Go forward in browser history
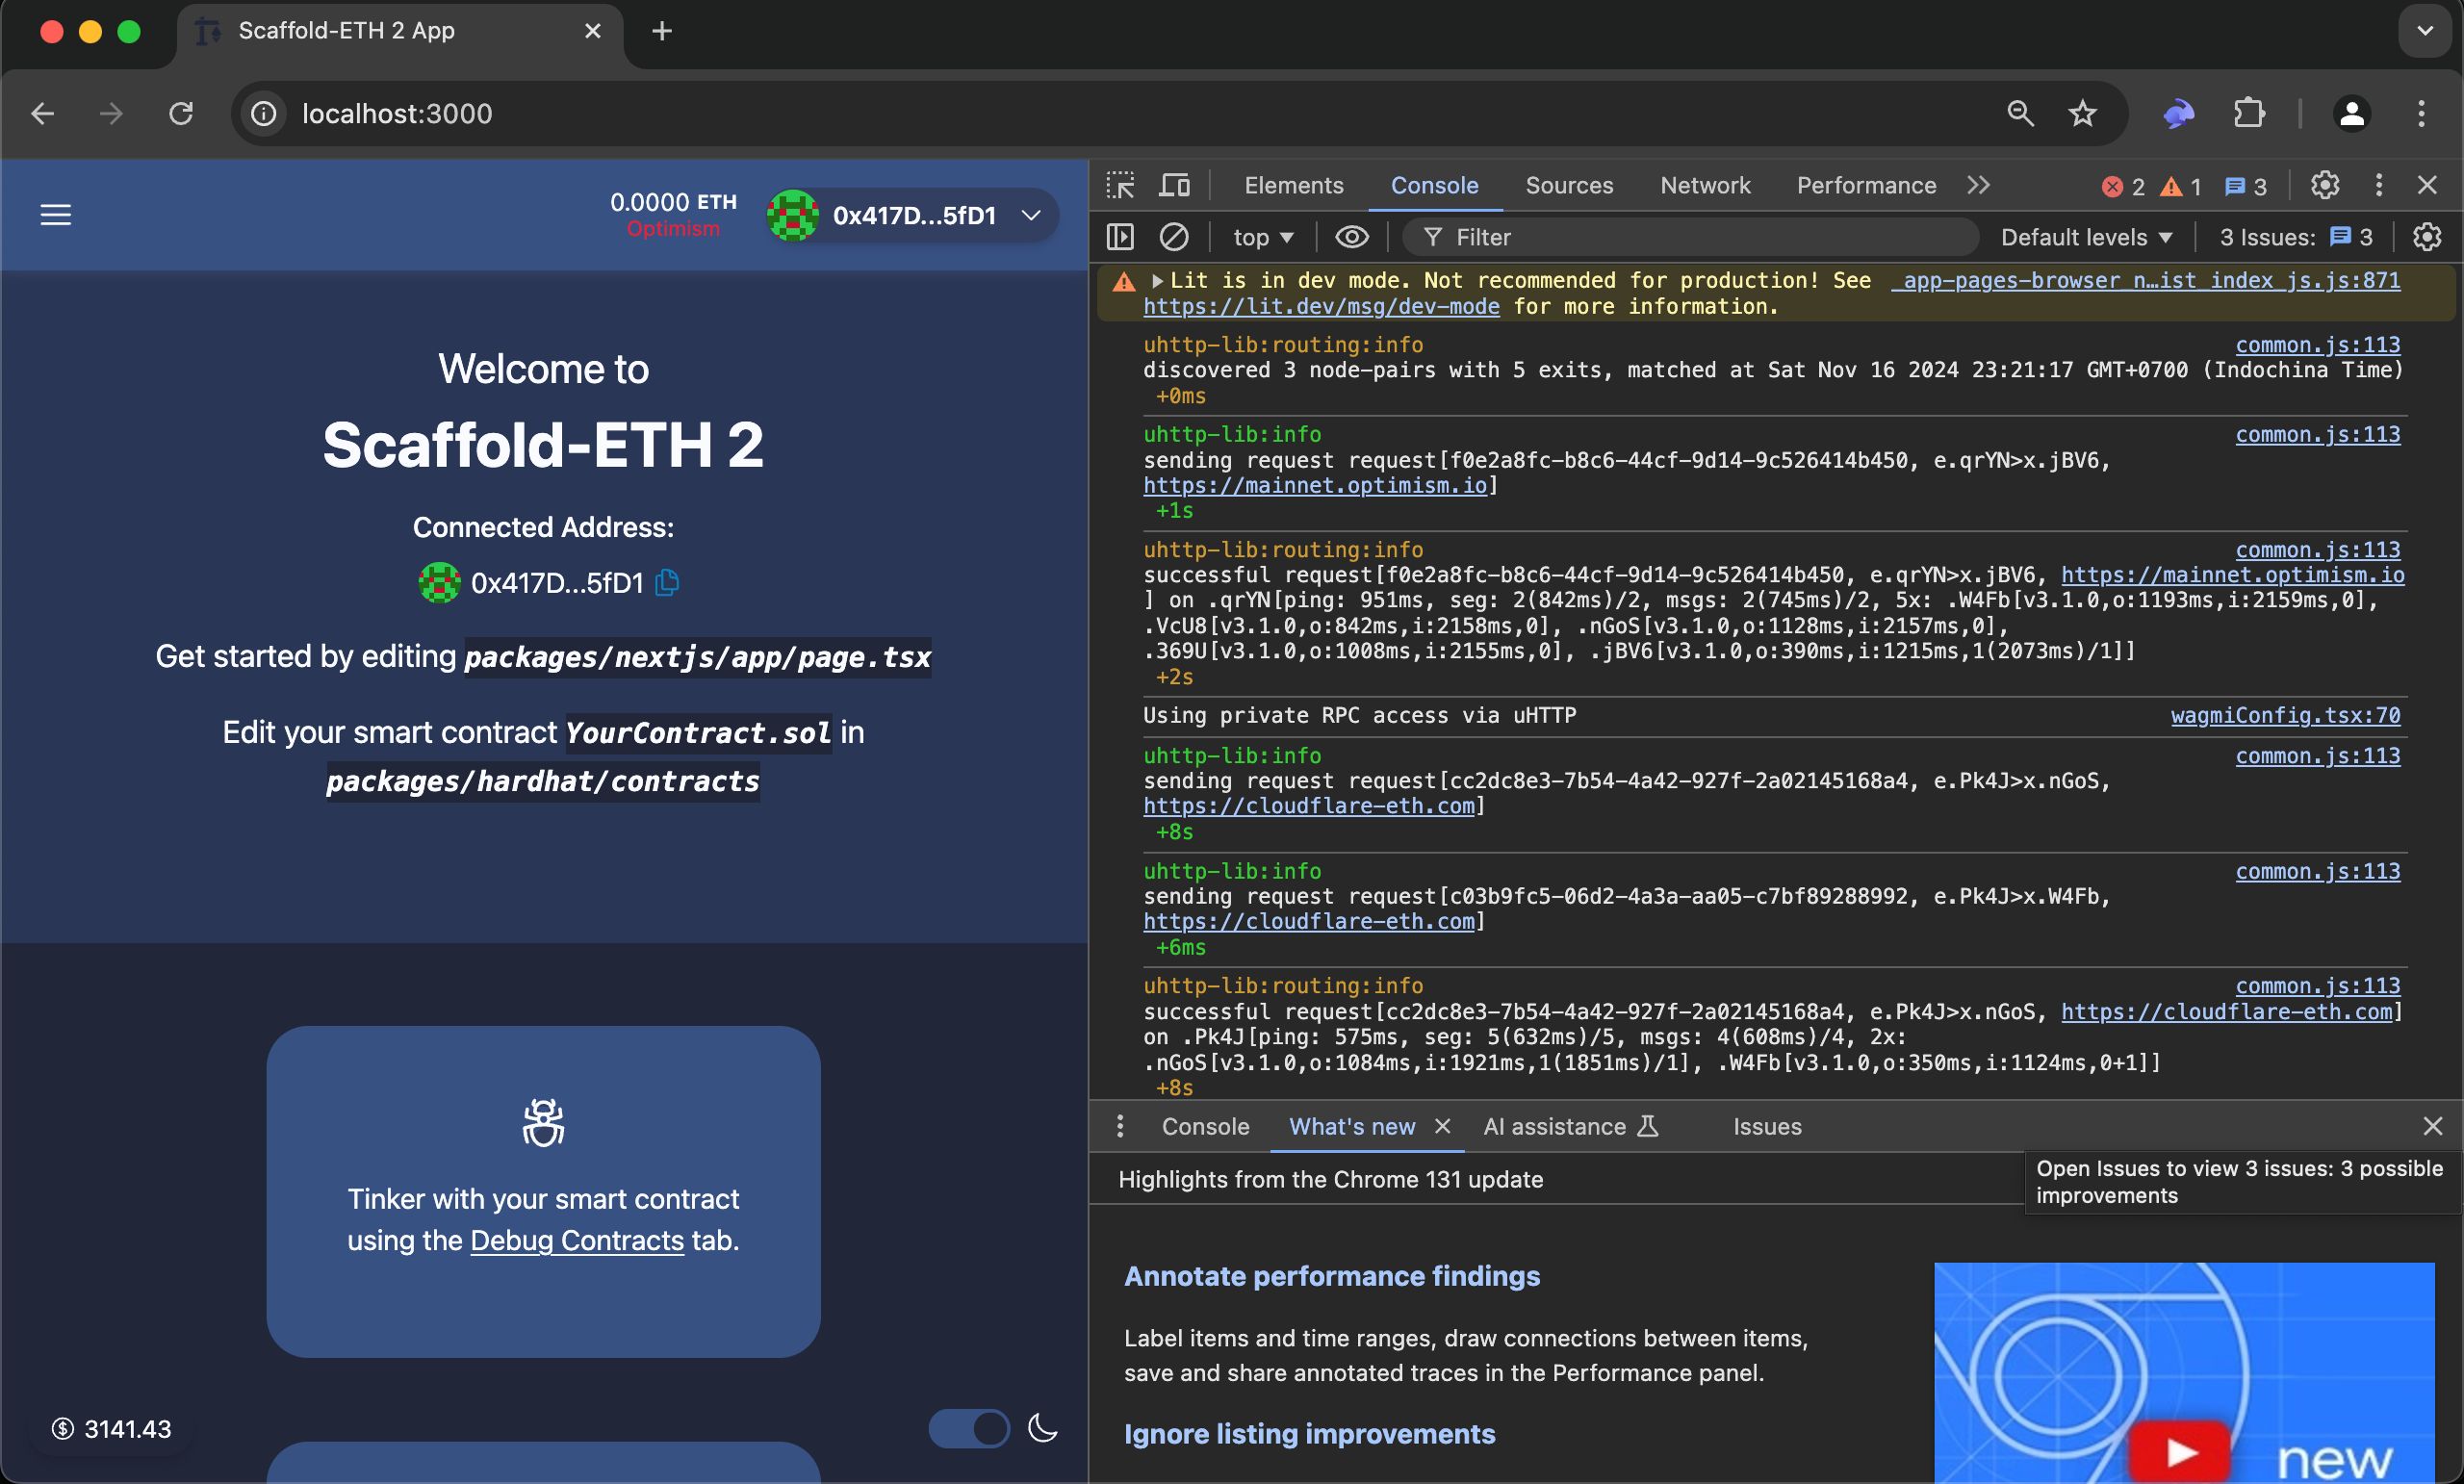The image size is (2464, 1484). [x=111, y=113]
